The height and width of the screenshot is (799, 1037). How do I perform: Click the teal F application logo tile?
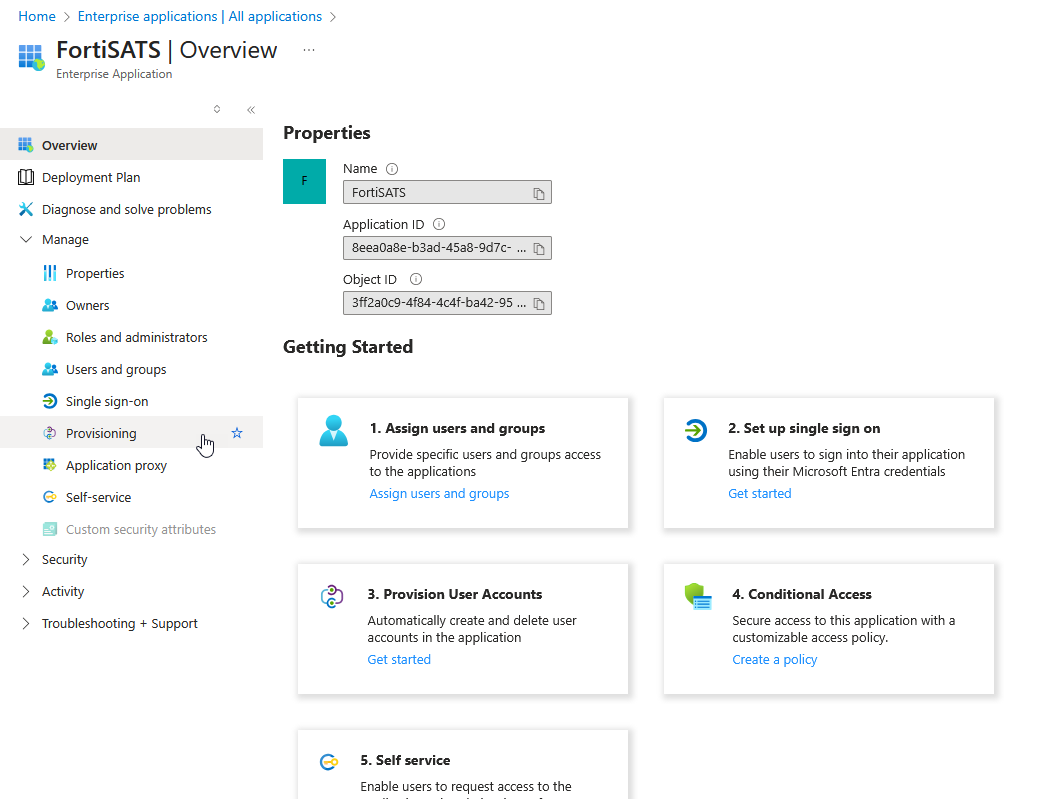pyautogui.click(x=304, y=181)
